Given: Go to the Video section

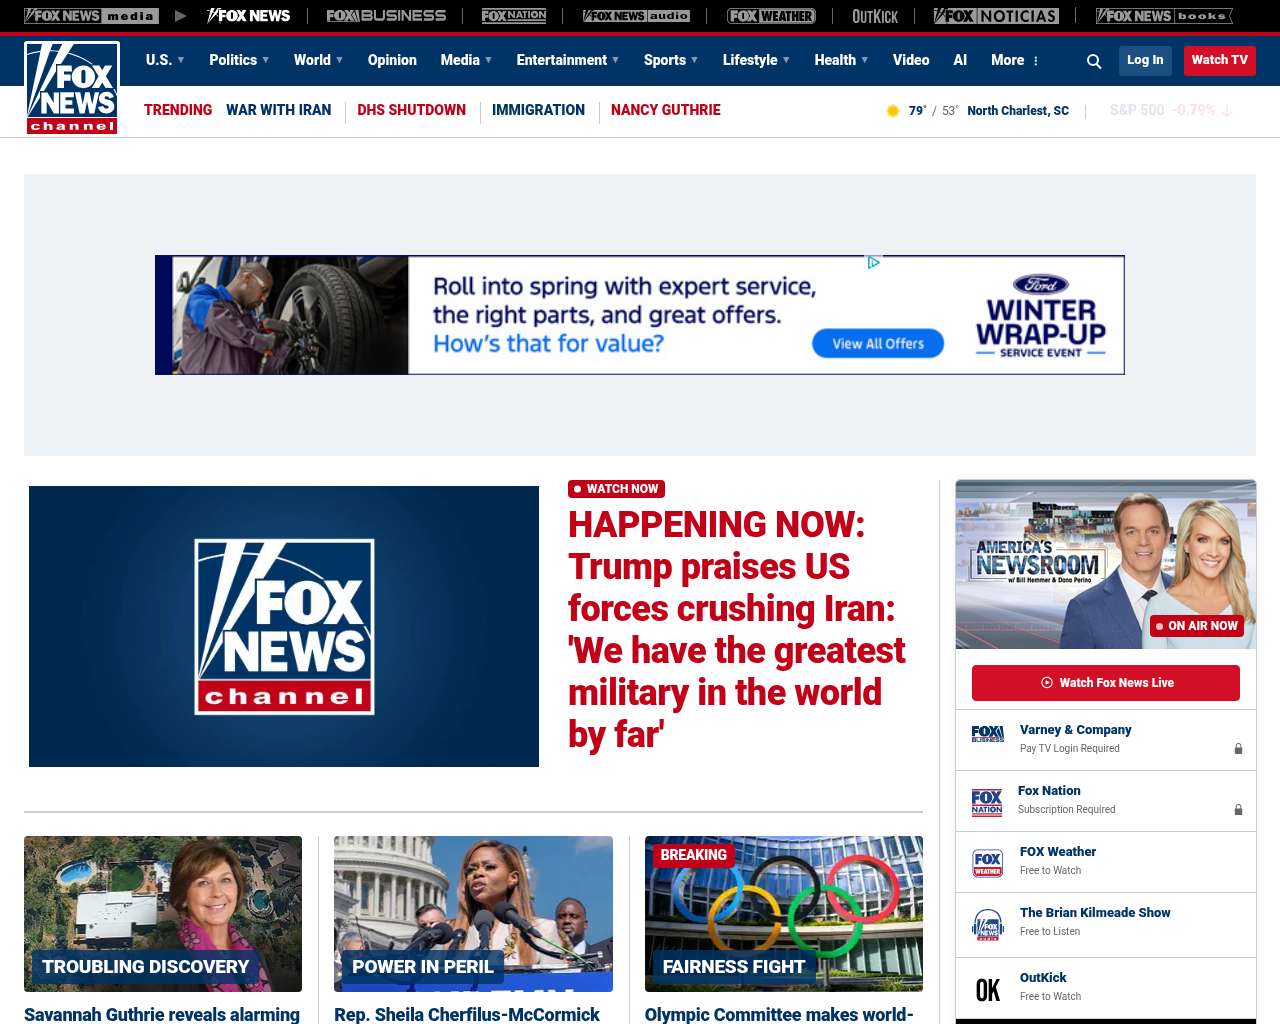Looking at the screenshot, I should coord(911,60).
